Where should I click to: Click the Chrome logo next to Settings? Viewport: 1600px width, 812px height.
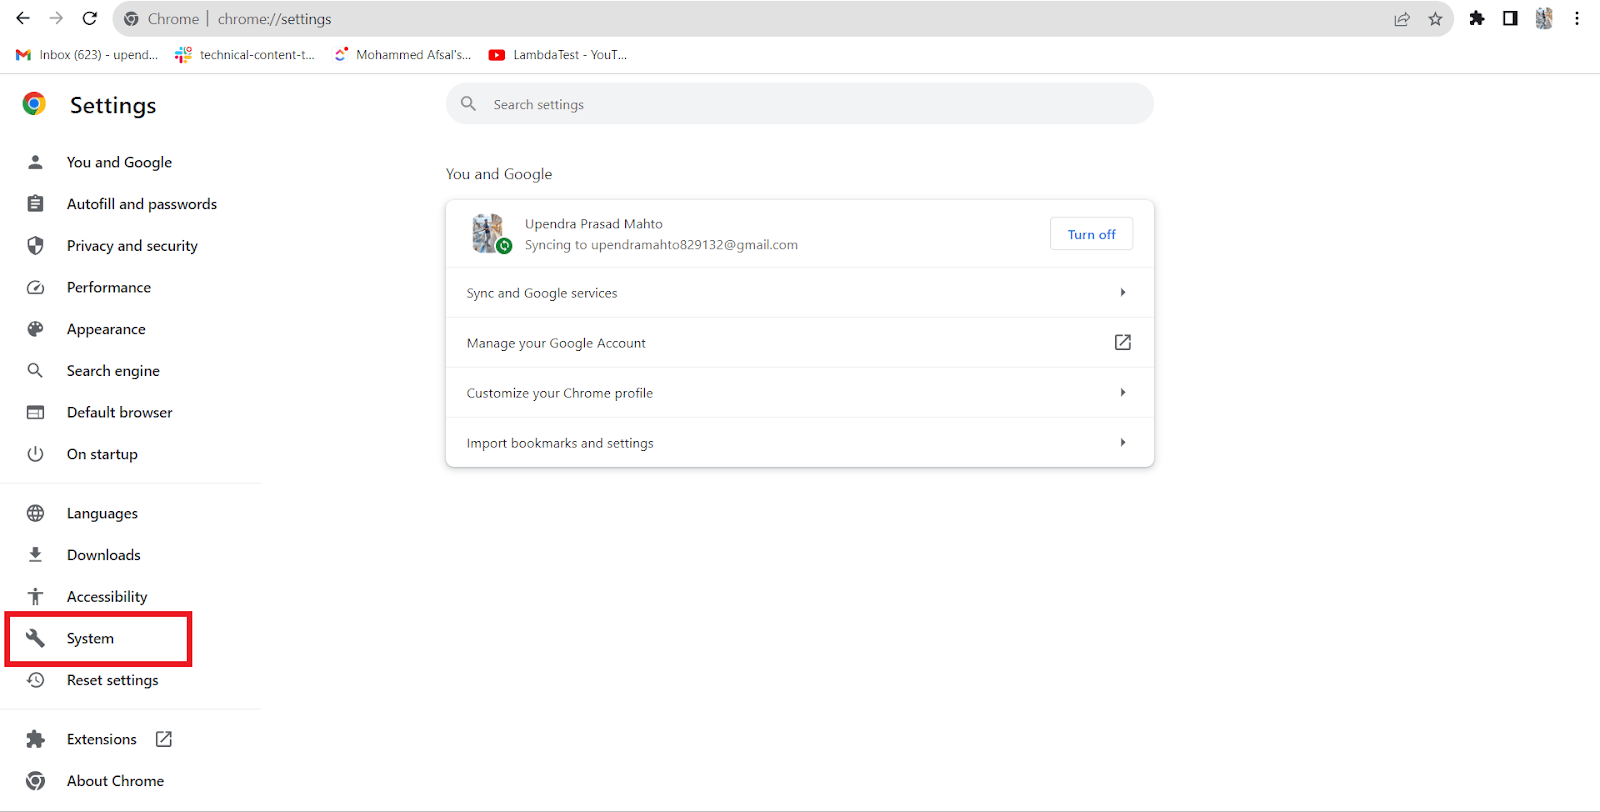tap(34, 104)
